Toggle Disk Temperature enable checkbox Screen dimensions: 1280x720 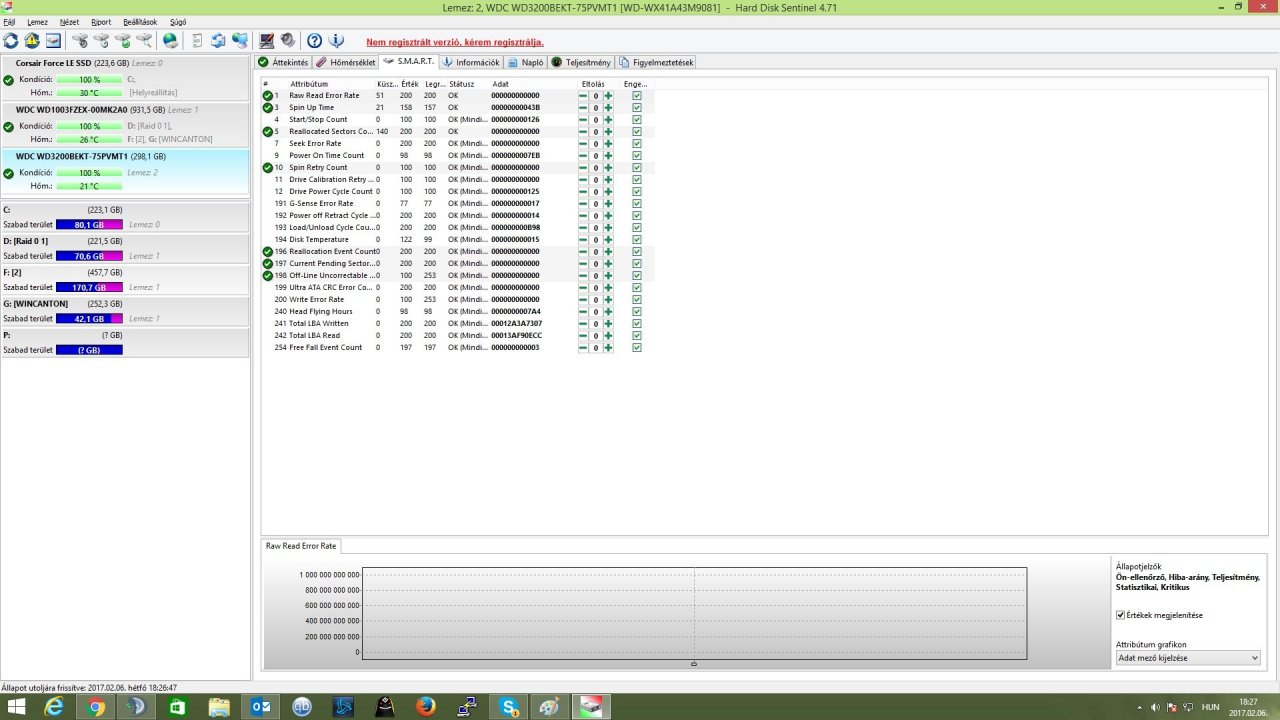point(637,239)
